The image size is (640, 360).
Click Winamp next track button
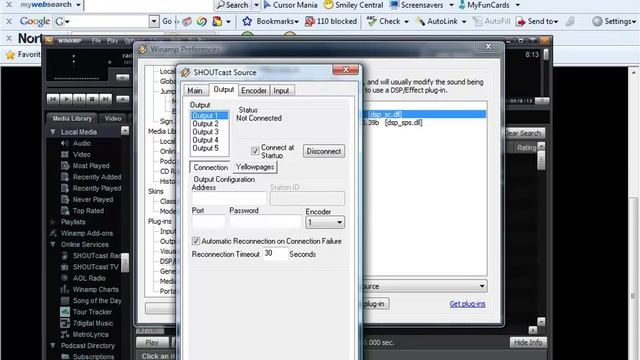point(105,99)
